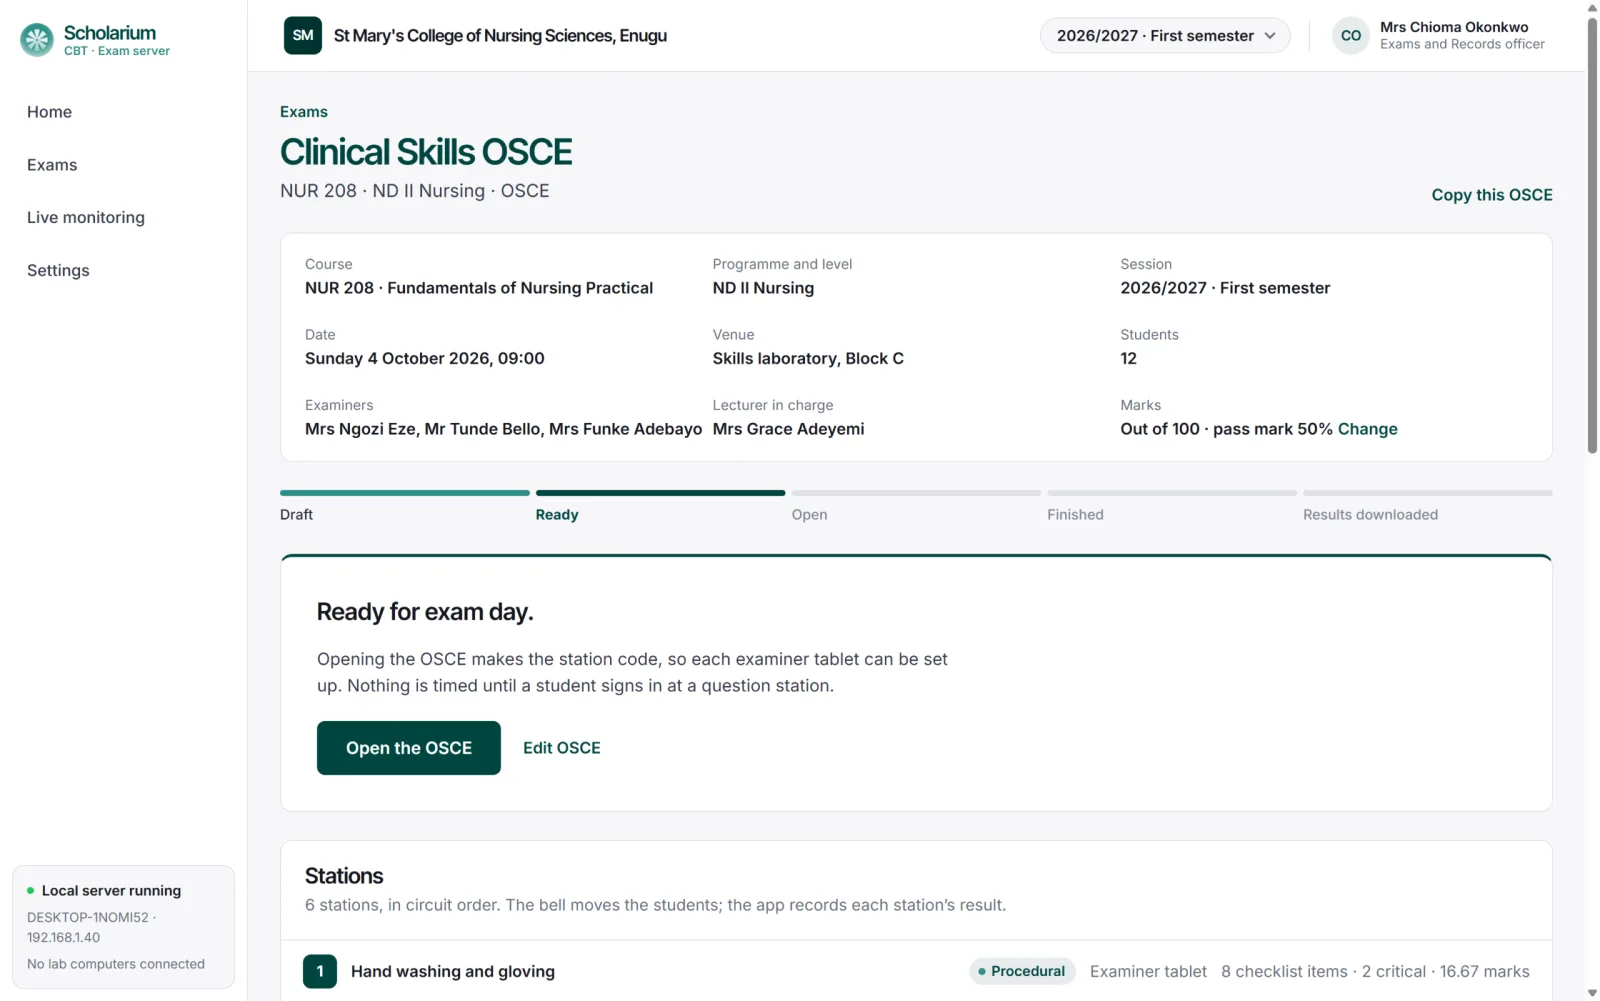Viewport: 1600px width, 1001px height.
Task: Click the Draft progress step
Action: pyautogui.click(x=404, y=506)
